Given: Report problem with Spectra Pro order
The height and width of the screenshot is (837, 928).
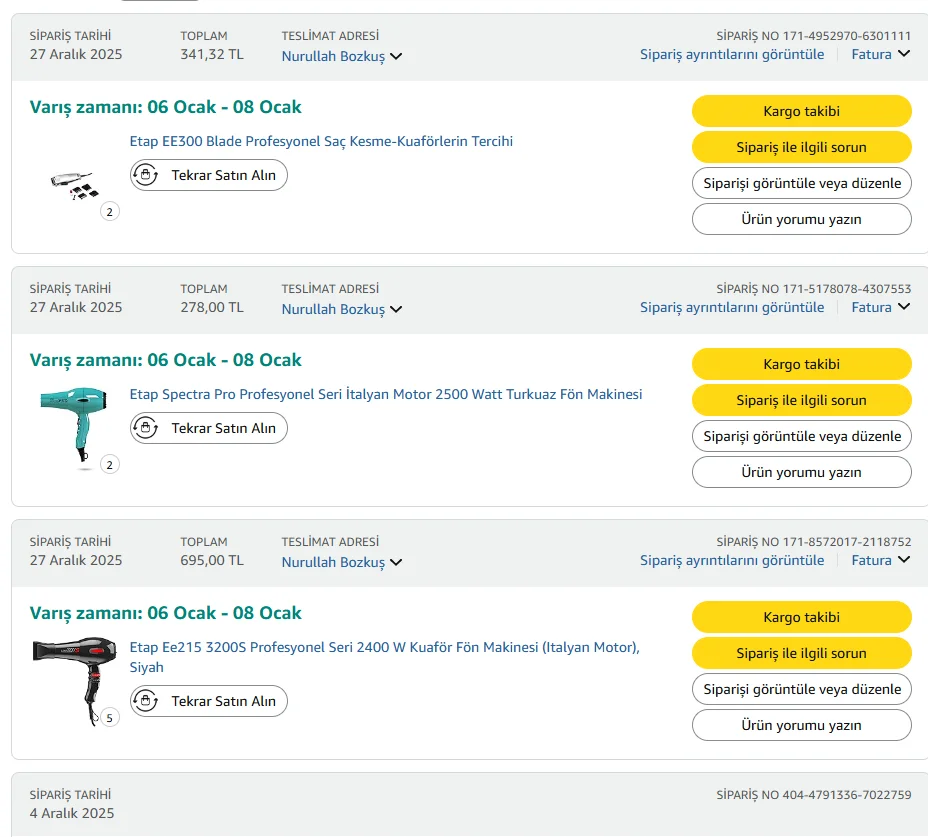Looking at the screenshot, I should [x=801, y=400].
